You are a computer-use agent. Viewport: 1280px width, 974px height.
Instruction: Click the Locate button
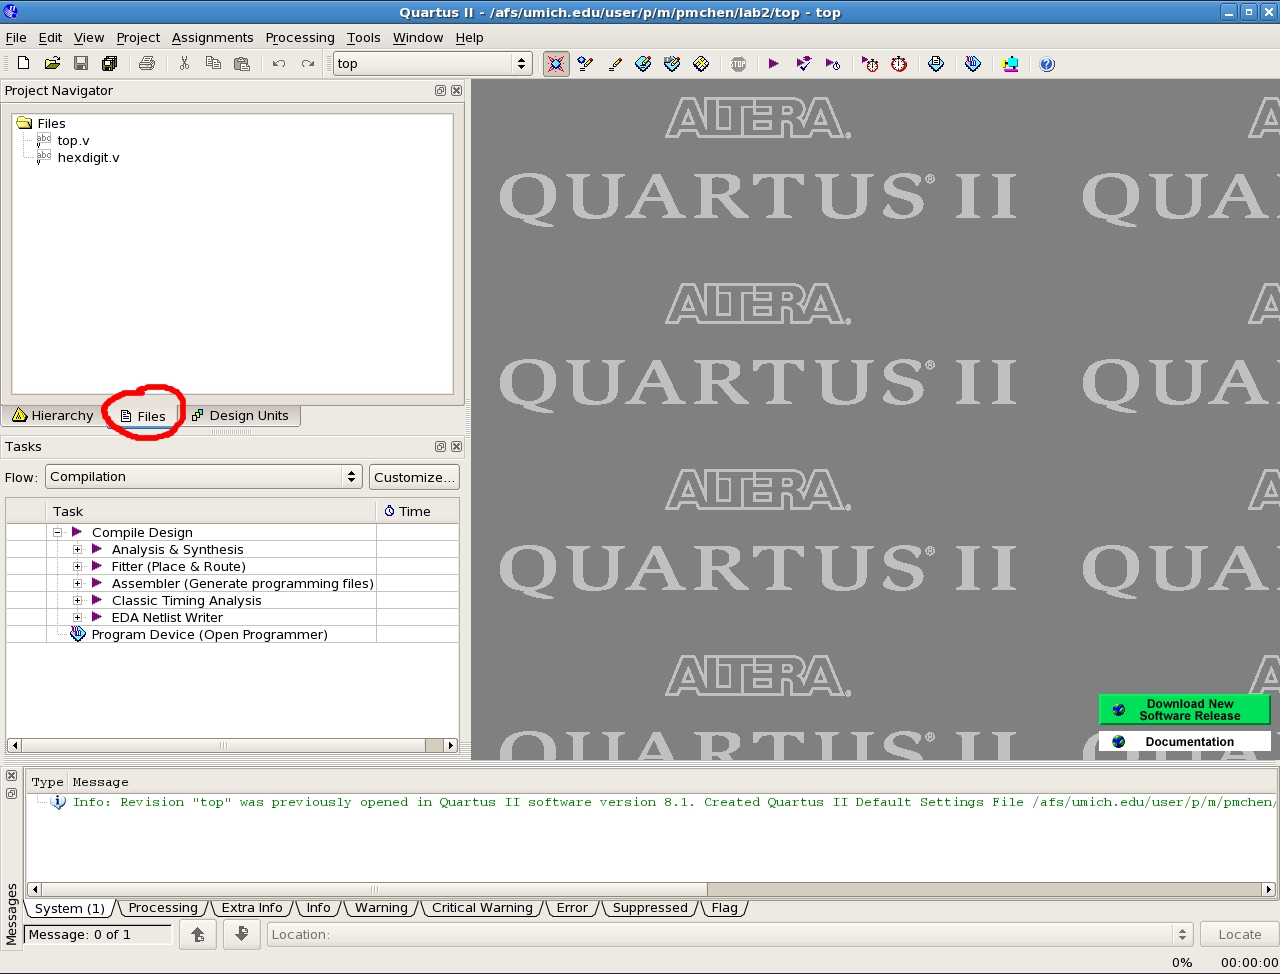[x=1239, y=934]
